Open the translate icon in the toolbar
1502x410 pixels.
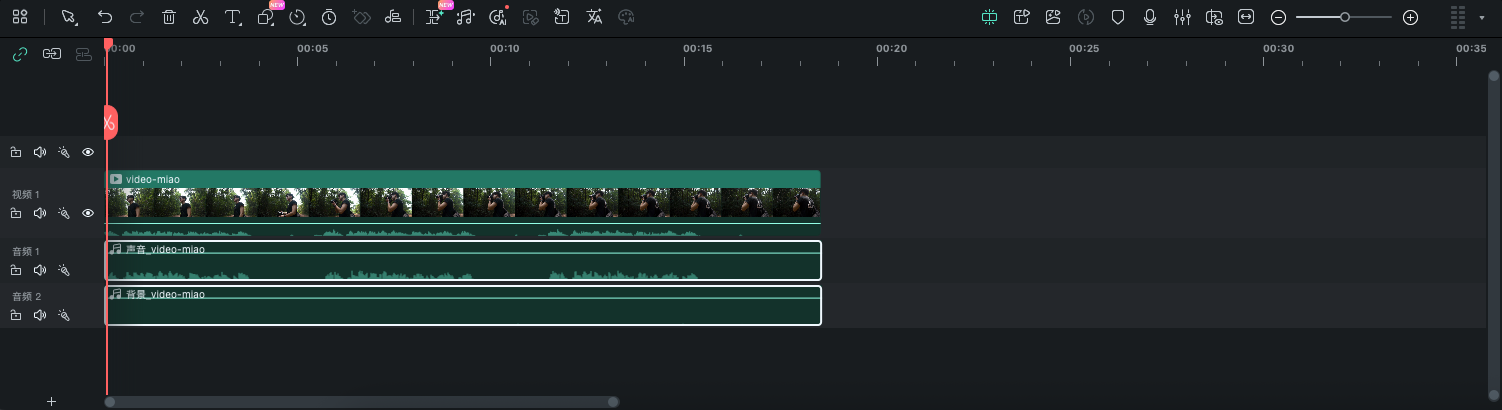(x=594, y=17)
